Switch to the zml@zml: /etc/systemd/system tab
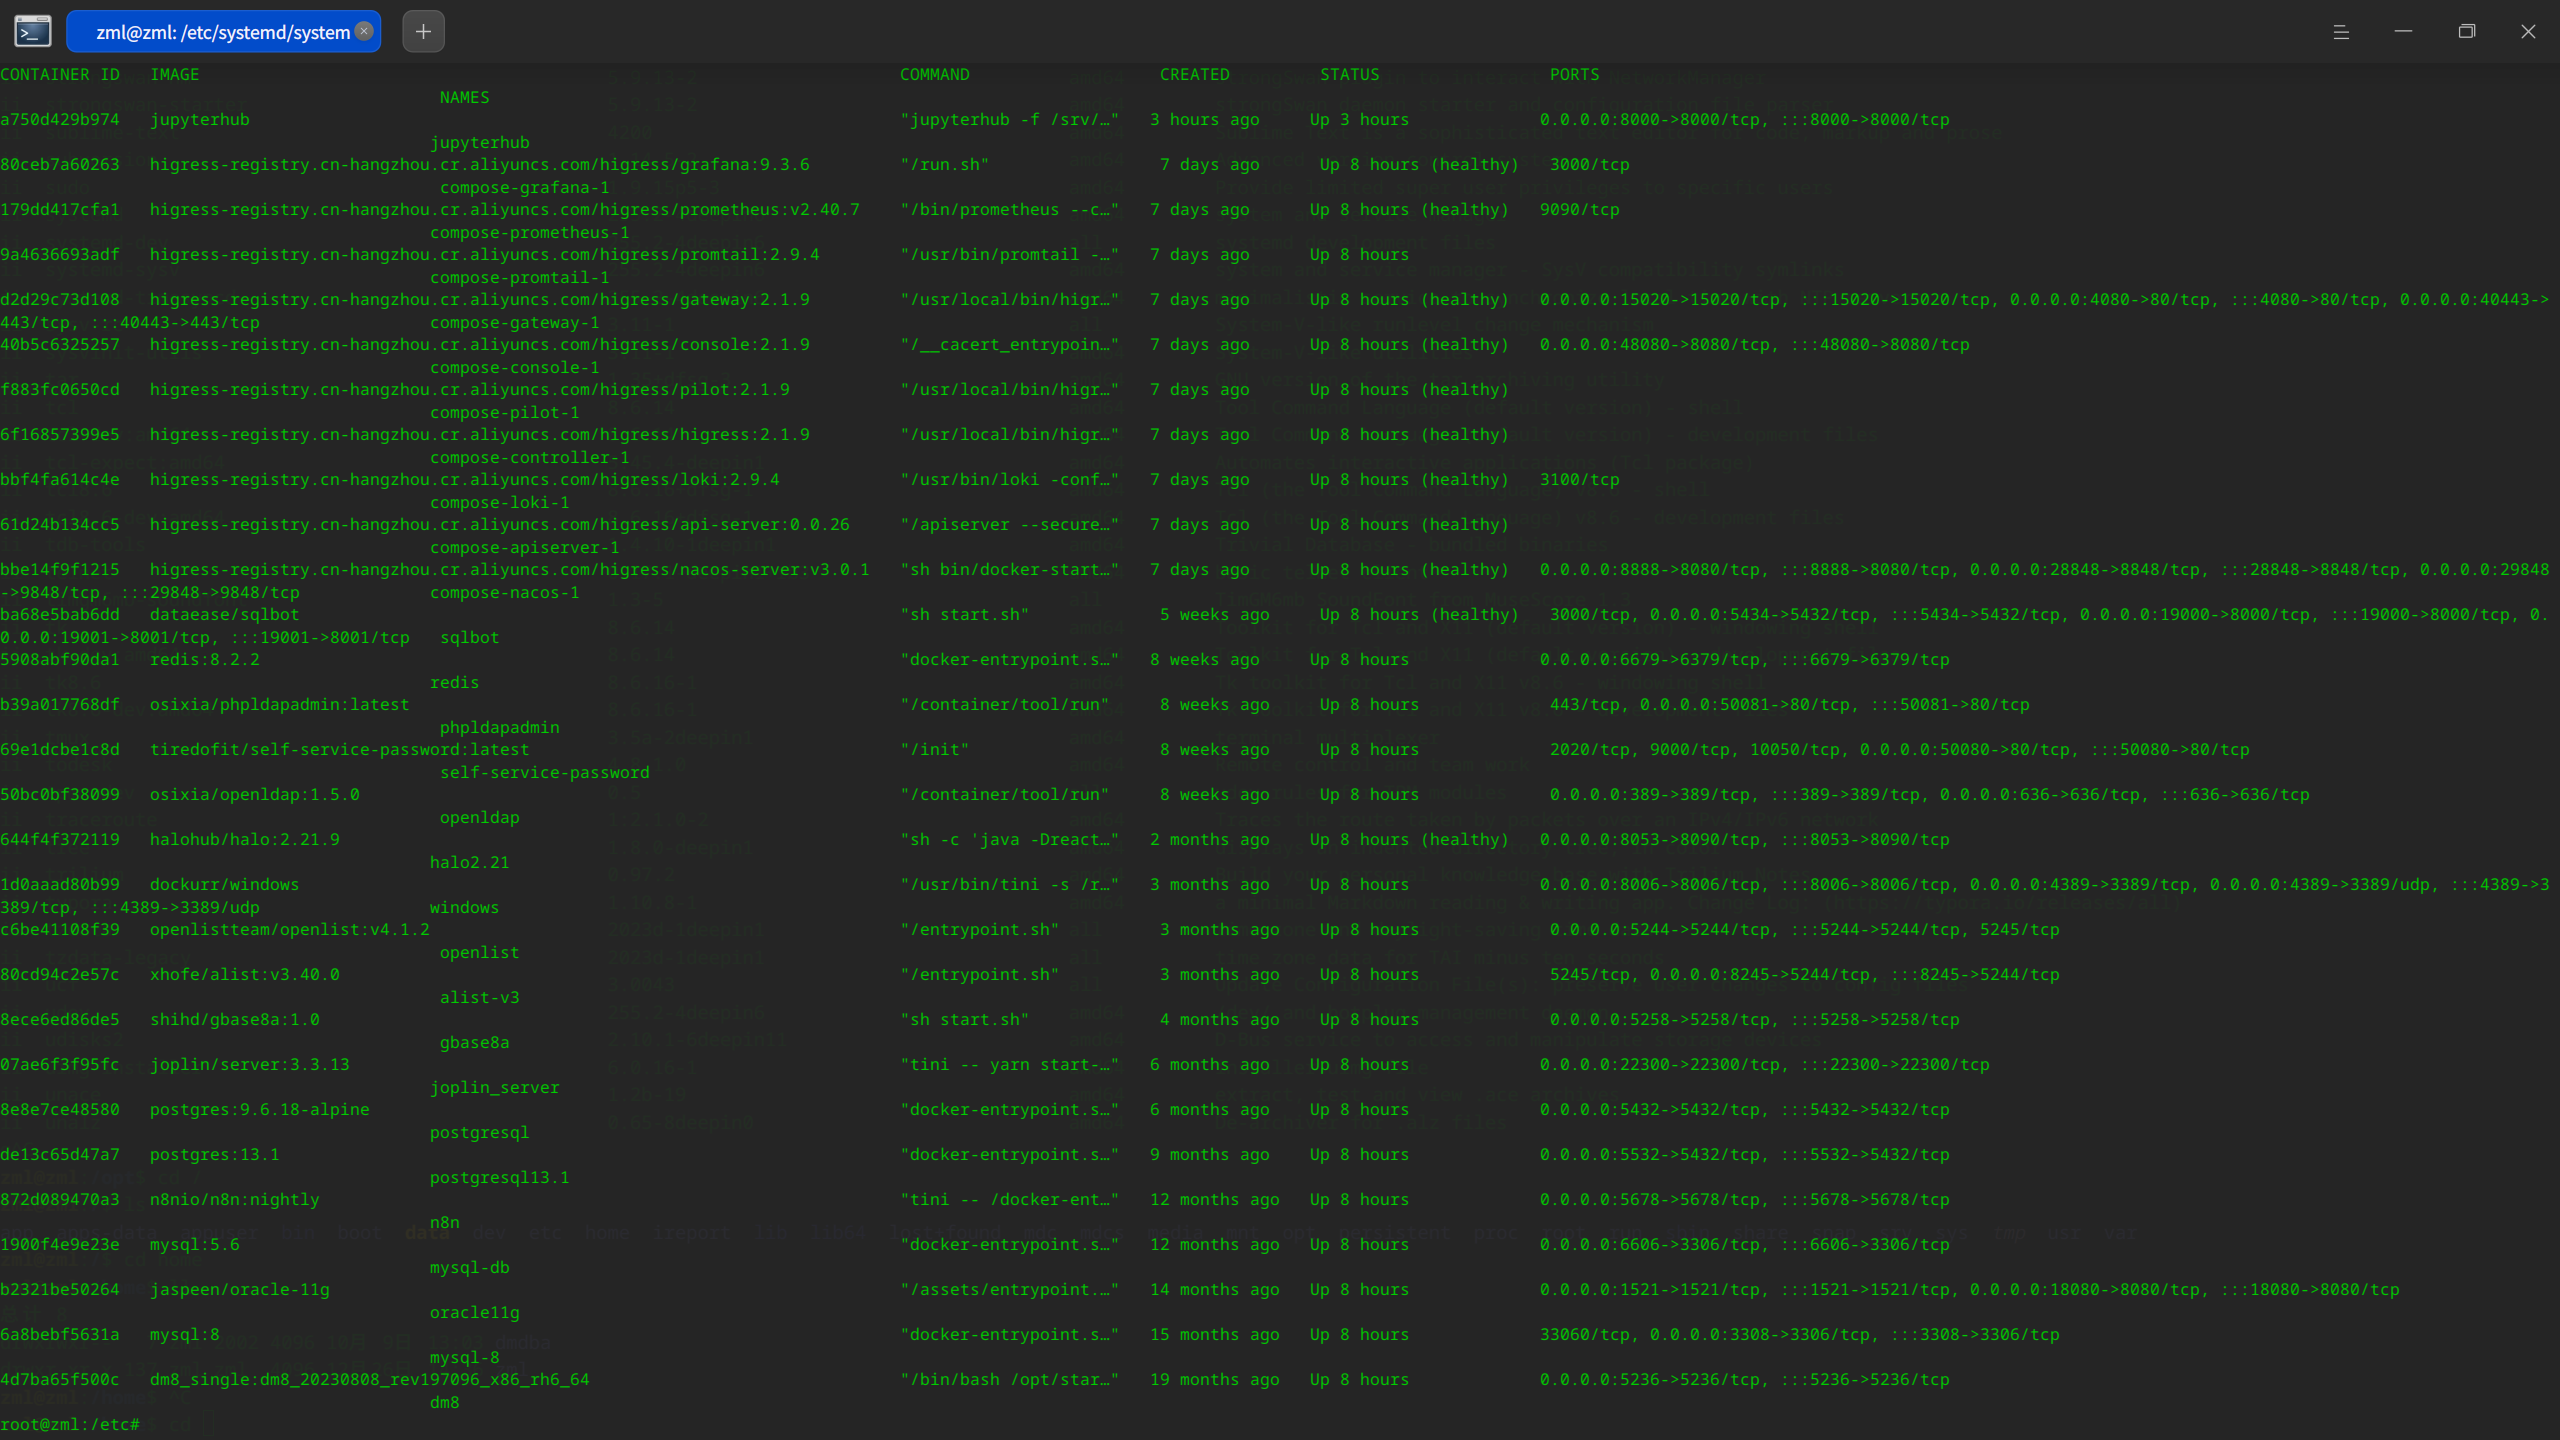Viewport: 2560px width, 1440px height. point(222,32)
